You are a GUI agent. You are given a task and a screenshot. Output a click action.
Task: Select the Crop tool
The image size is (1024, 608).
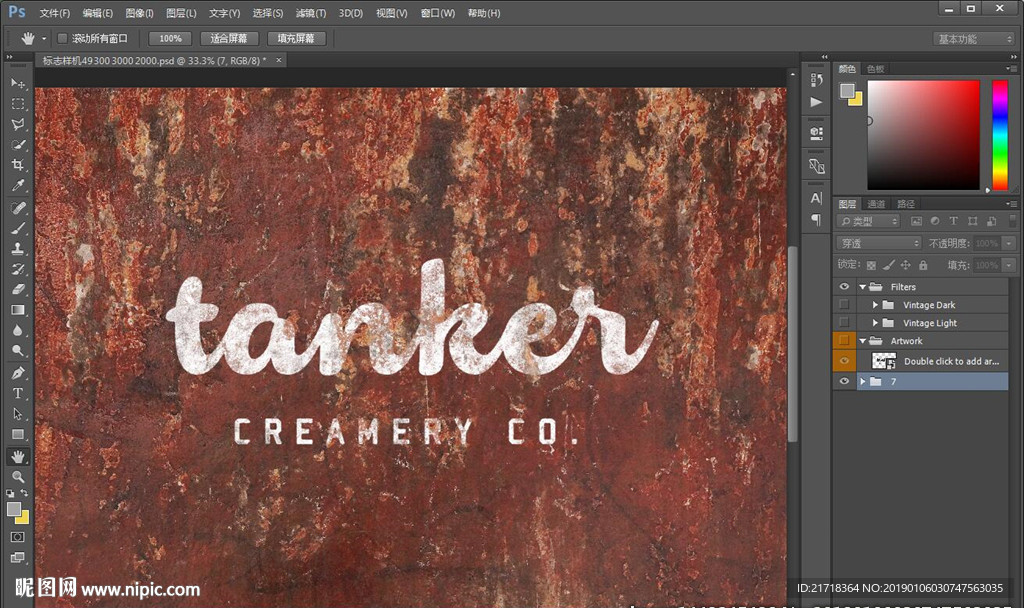pyautogui.click(x=18, y=165)
